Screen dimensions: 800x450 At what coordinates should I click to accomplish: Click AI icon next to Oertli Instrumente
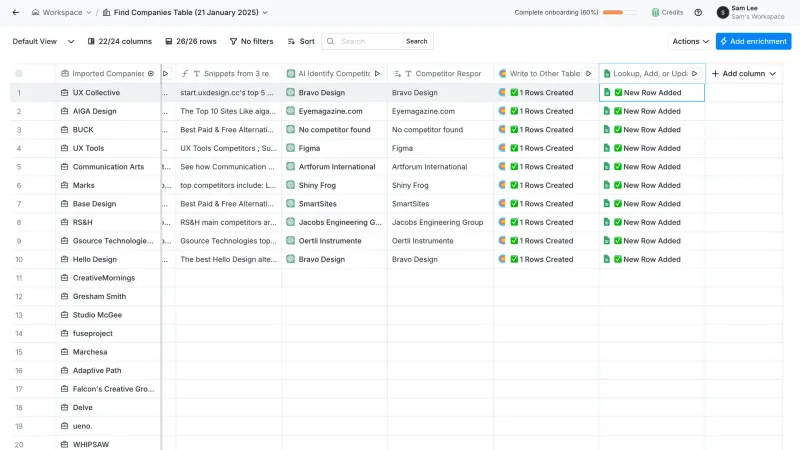[x=290, y=241]
